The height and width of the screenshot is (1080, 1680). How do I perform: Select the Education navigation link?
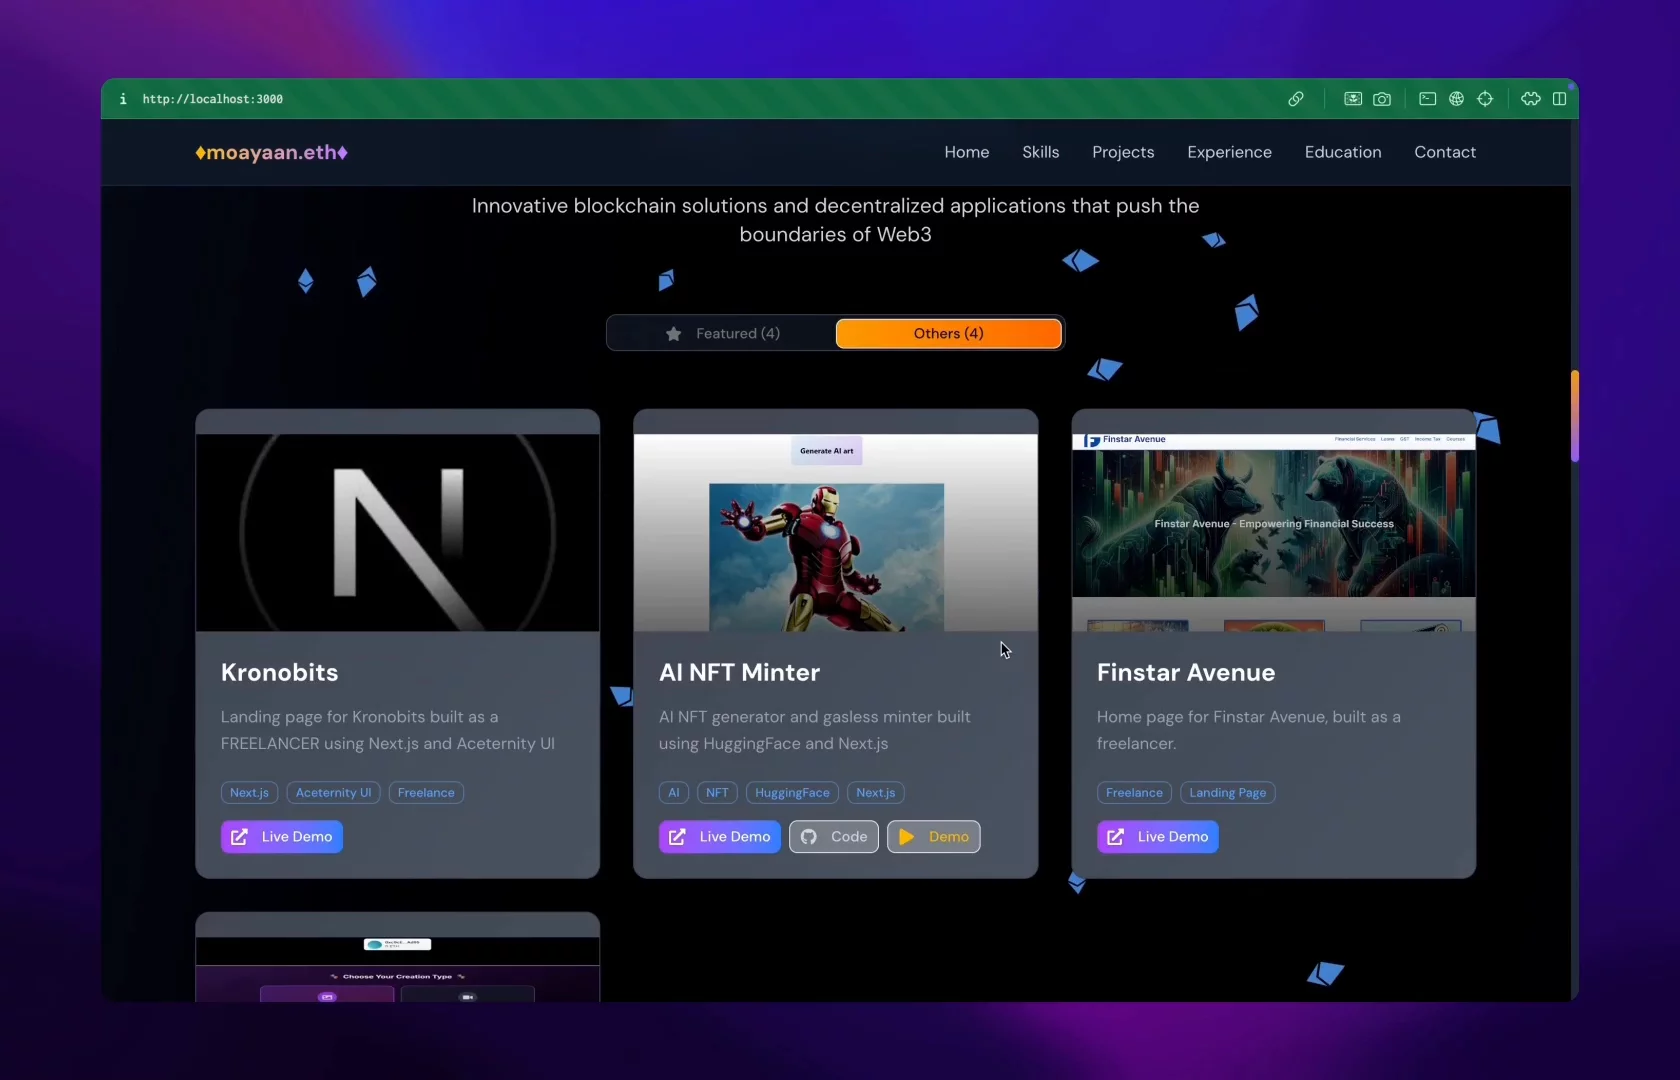[1342, 152]
